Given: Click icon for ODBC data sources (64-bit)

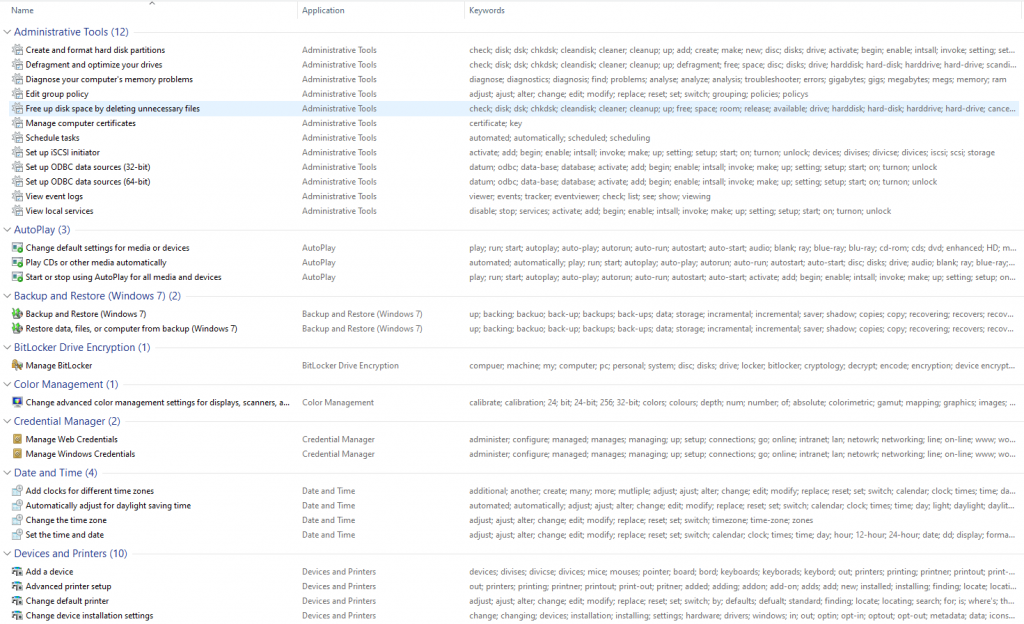Looking at the screenshot, I should [18, 181].
